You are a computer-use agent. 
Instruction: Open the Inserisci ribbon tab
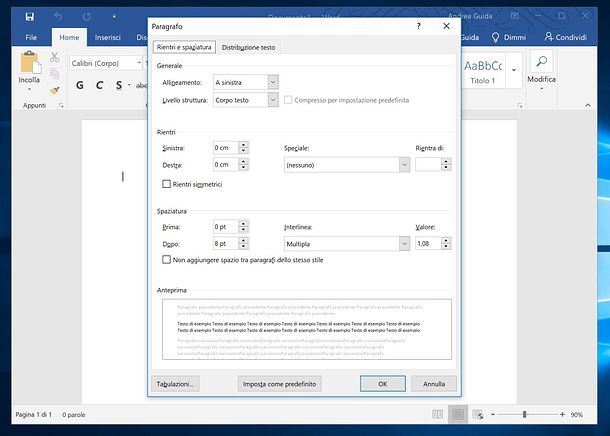[107, 37]
